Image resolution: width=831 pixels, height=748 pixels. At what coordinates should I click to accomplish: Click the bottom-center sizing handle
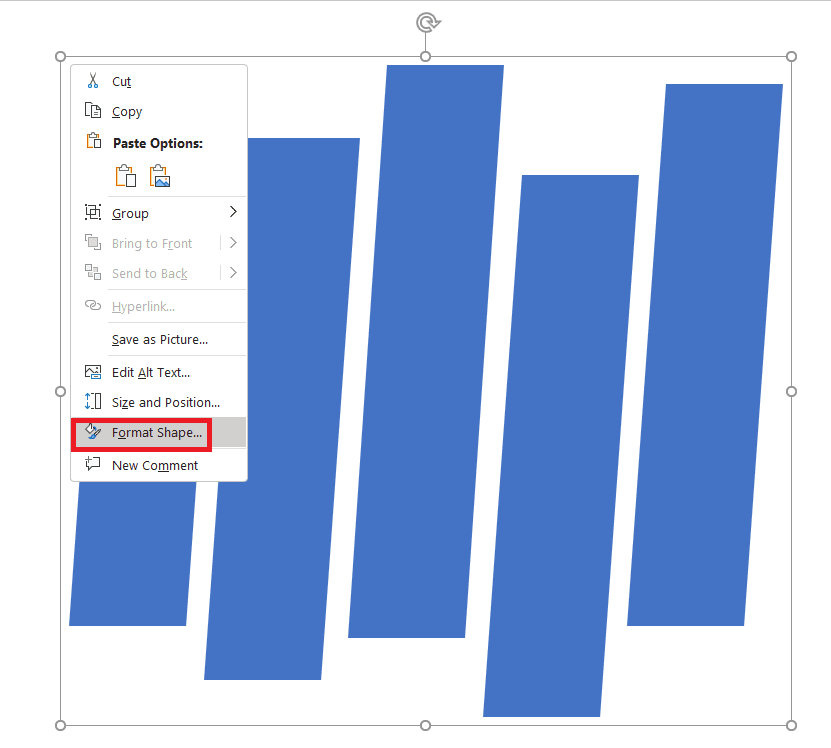pos(425,725)
